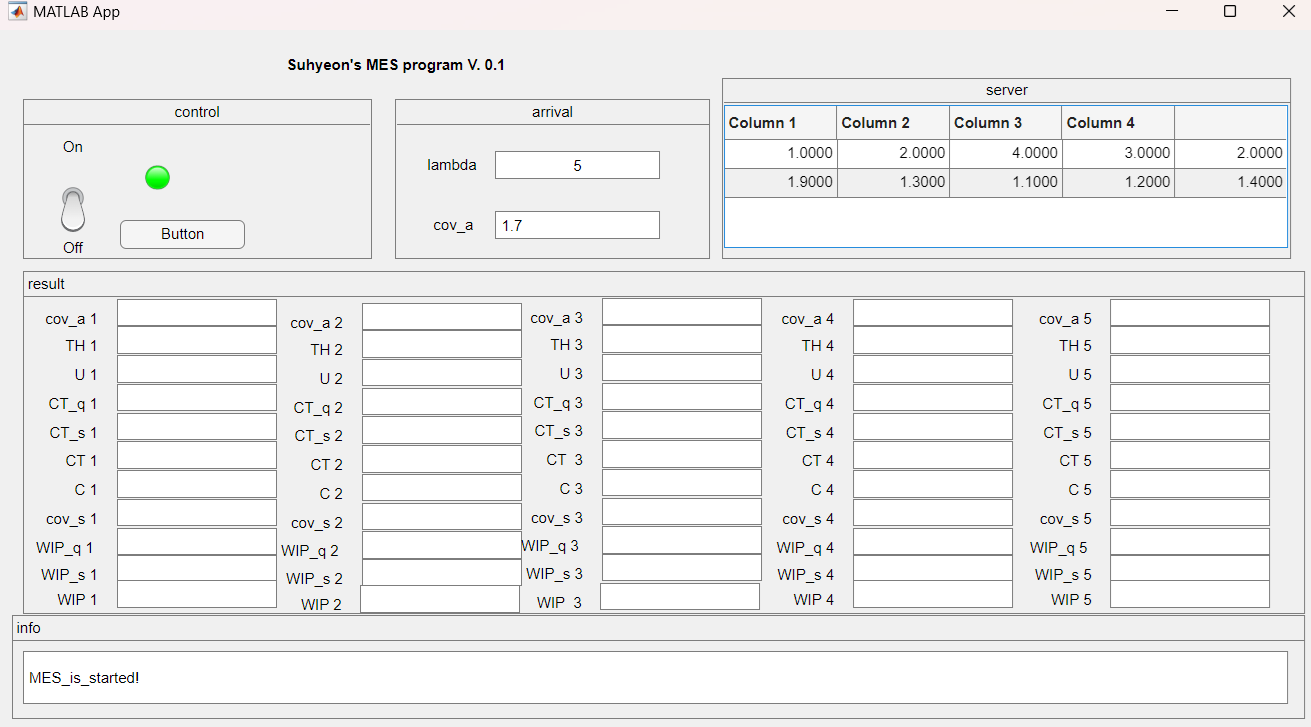The width and height of the screenshot is (1311, 727).
Task: Click the CT_q 4 result field
Action: pos(933,398)
